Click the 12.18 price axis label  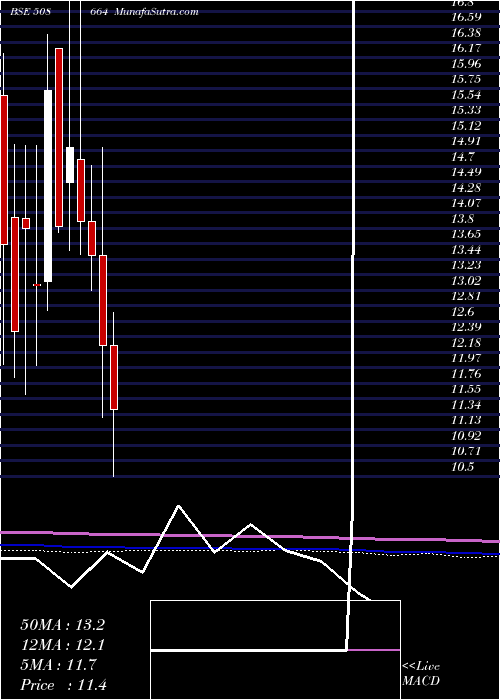[466, 342]
